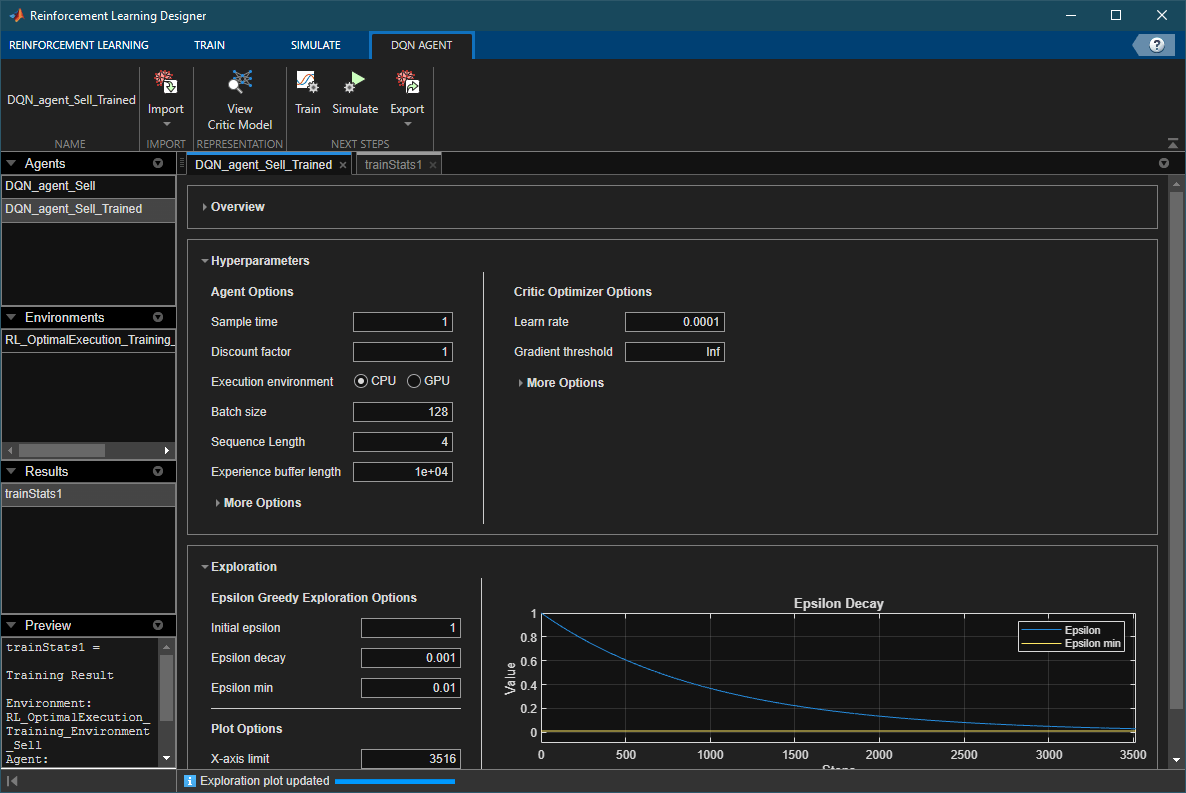This screenshot has height=793, width=1186.
Task: Select GPU execution environment
Action: [x=414, y=382]
